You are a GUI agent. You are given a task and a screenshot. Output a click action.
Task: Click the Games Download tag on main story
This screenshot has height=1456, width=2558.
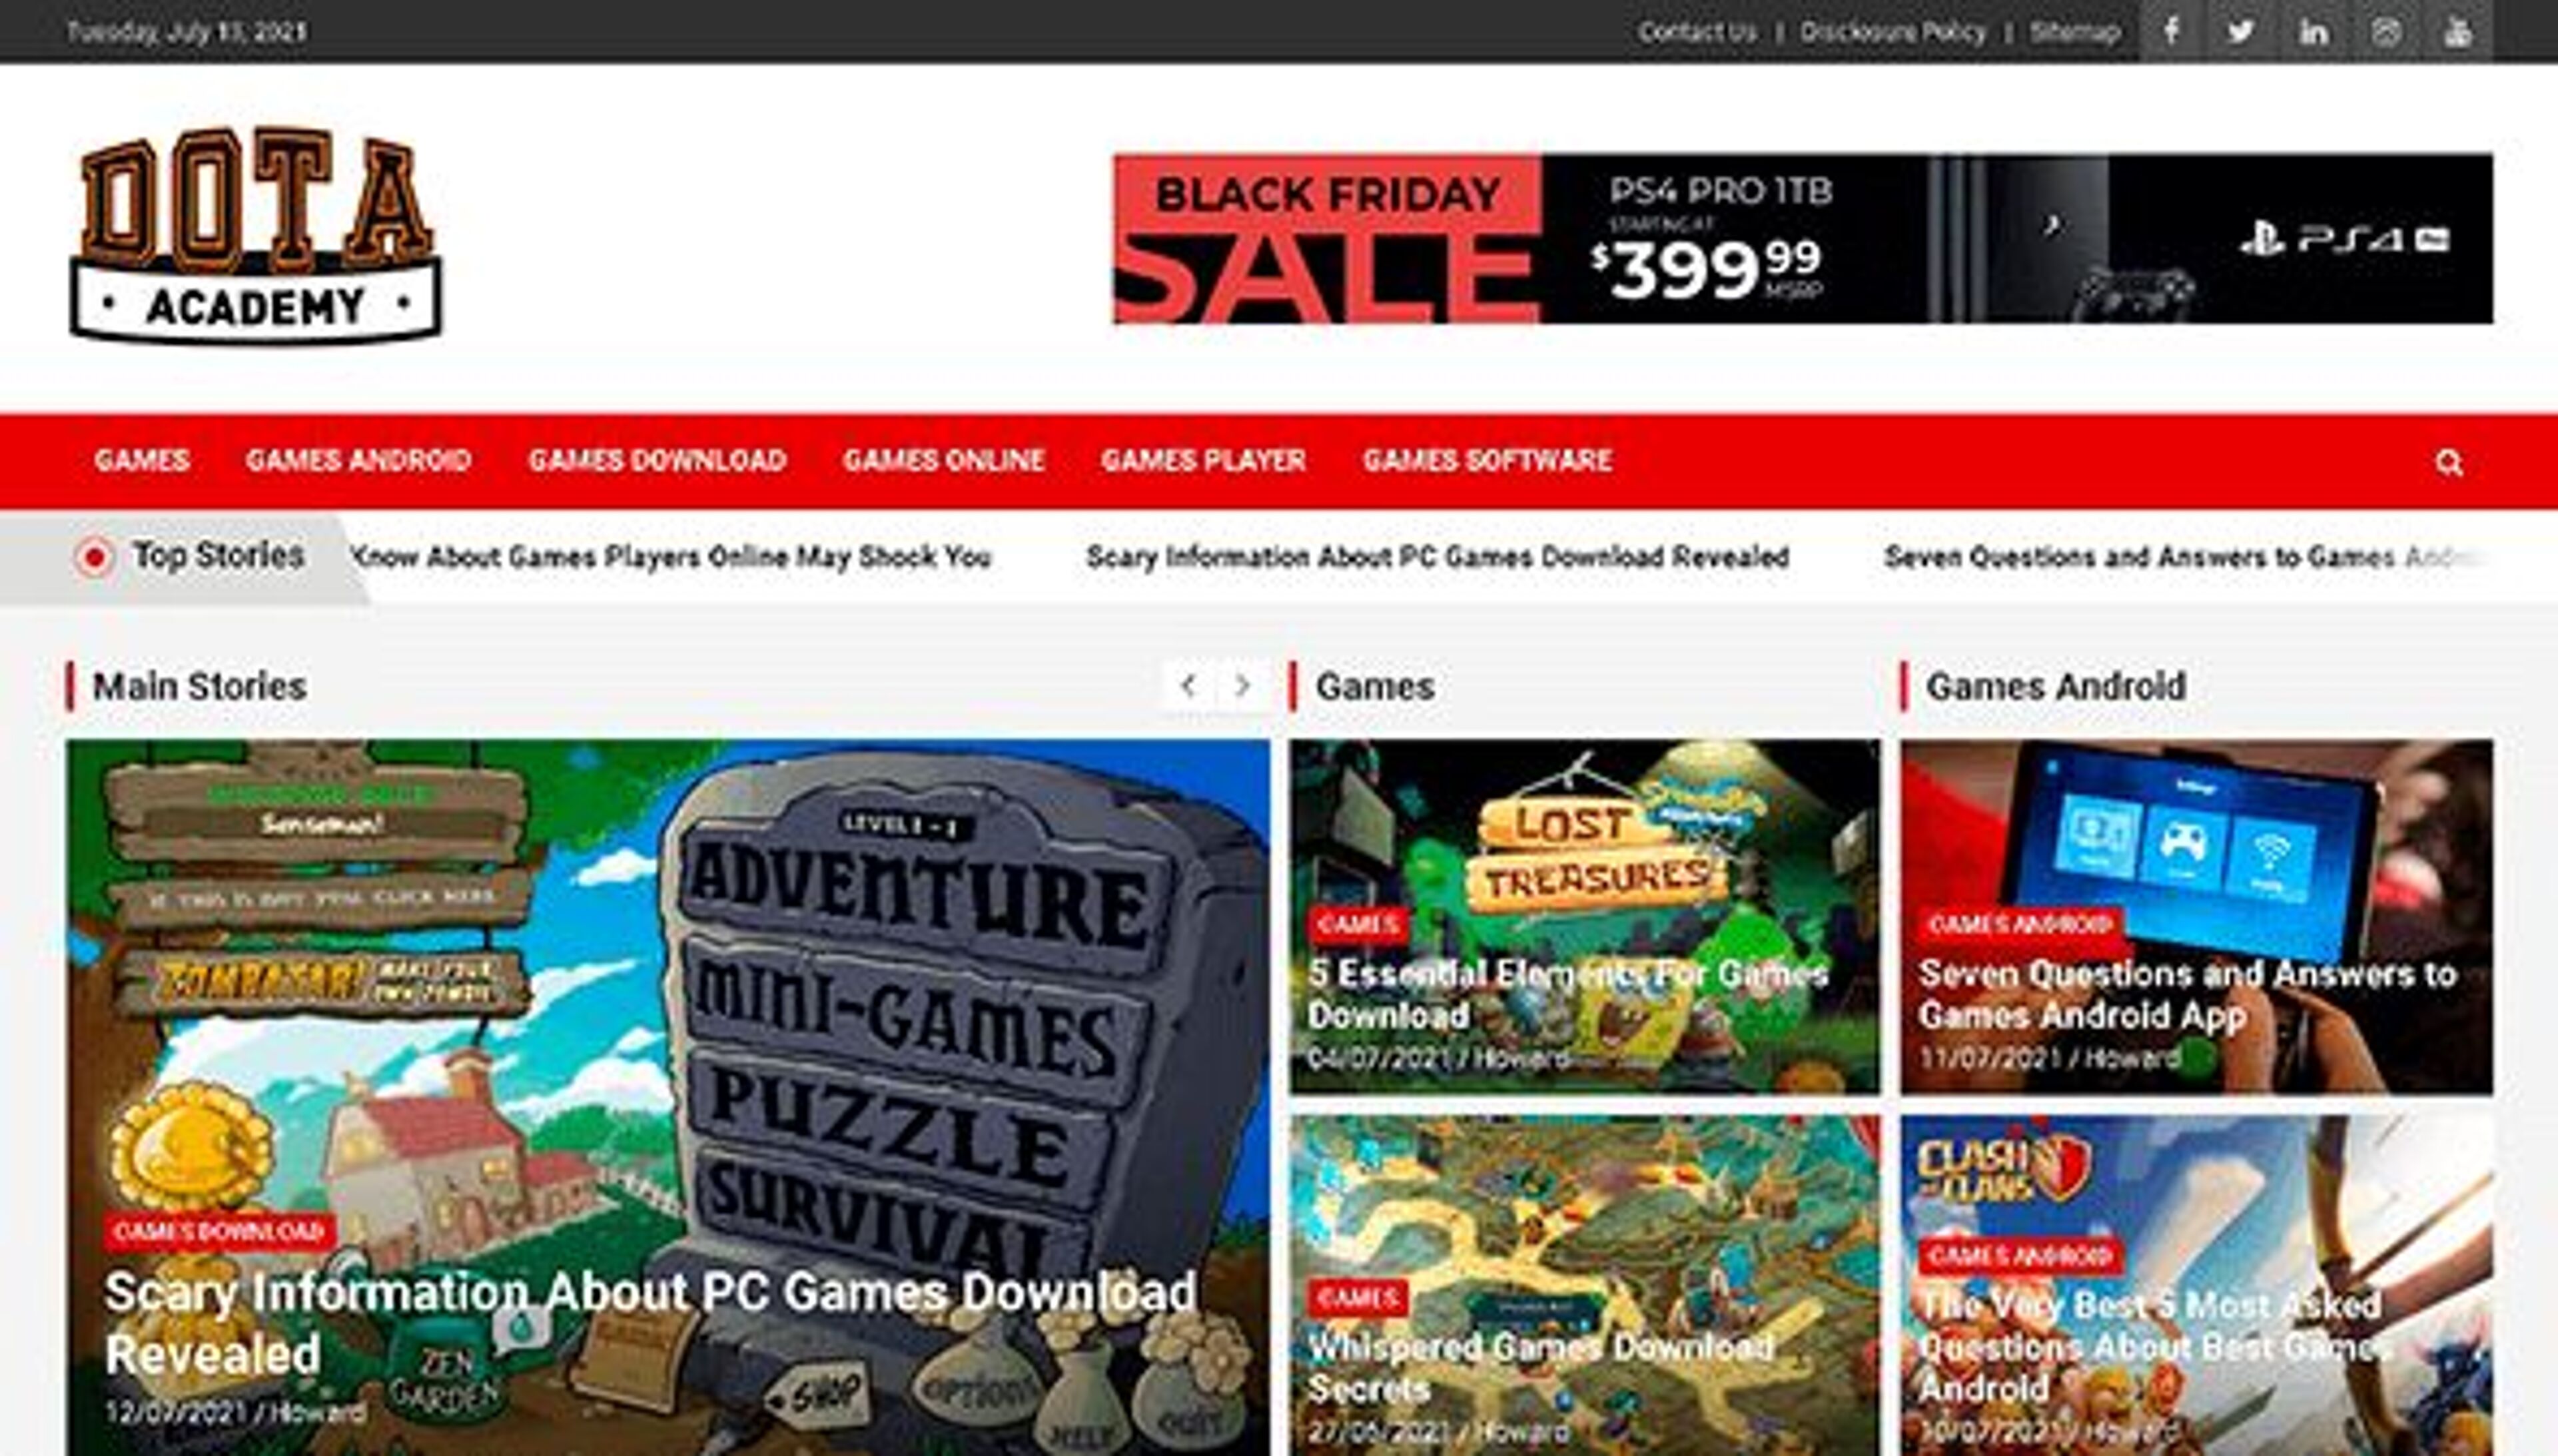tap(219, 1231)
